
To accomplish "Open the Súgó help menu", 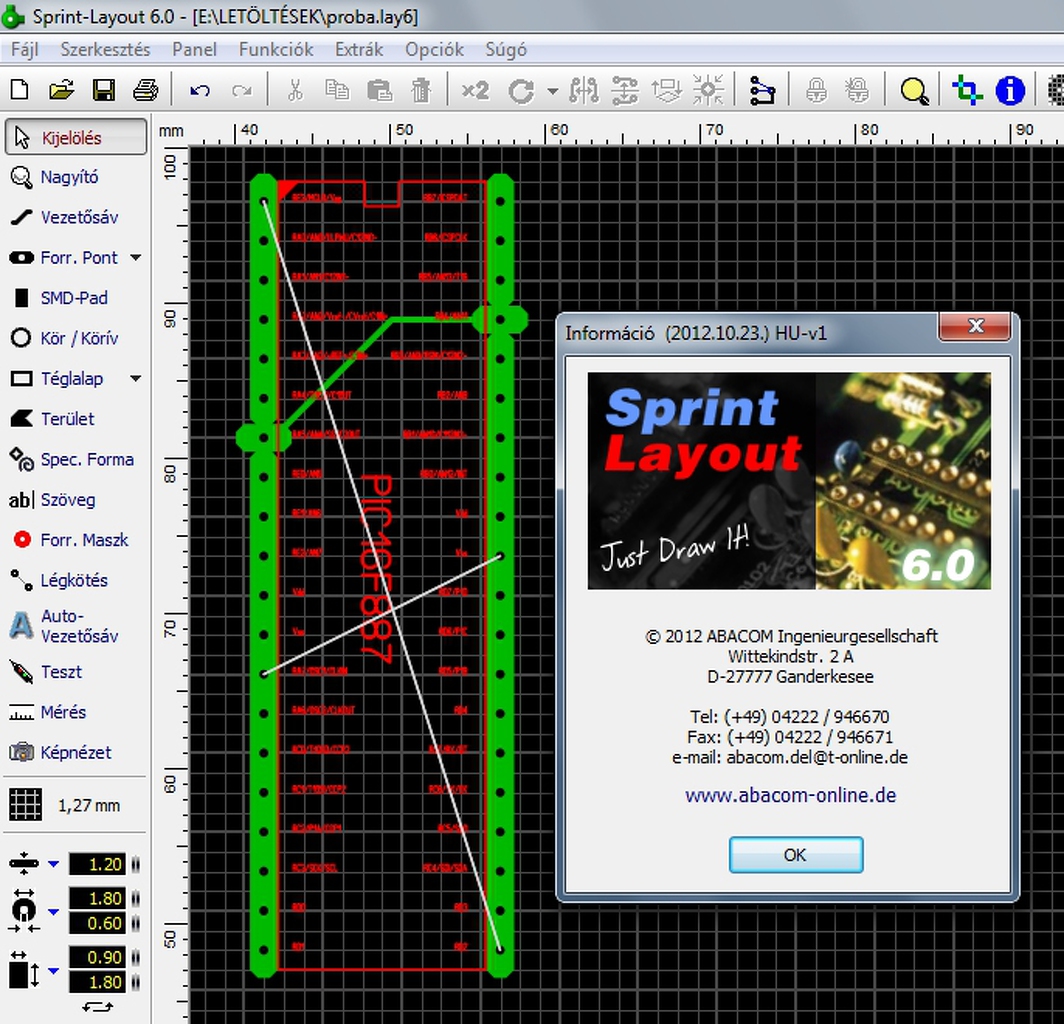I will pyautogui.click(x=506, y=50).
